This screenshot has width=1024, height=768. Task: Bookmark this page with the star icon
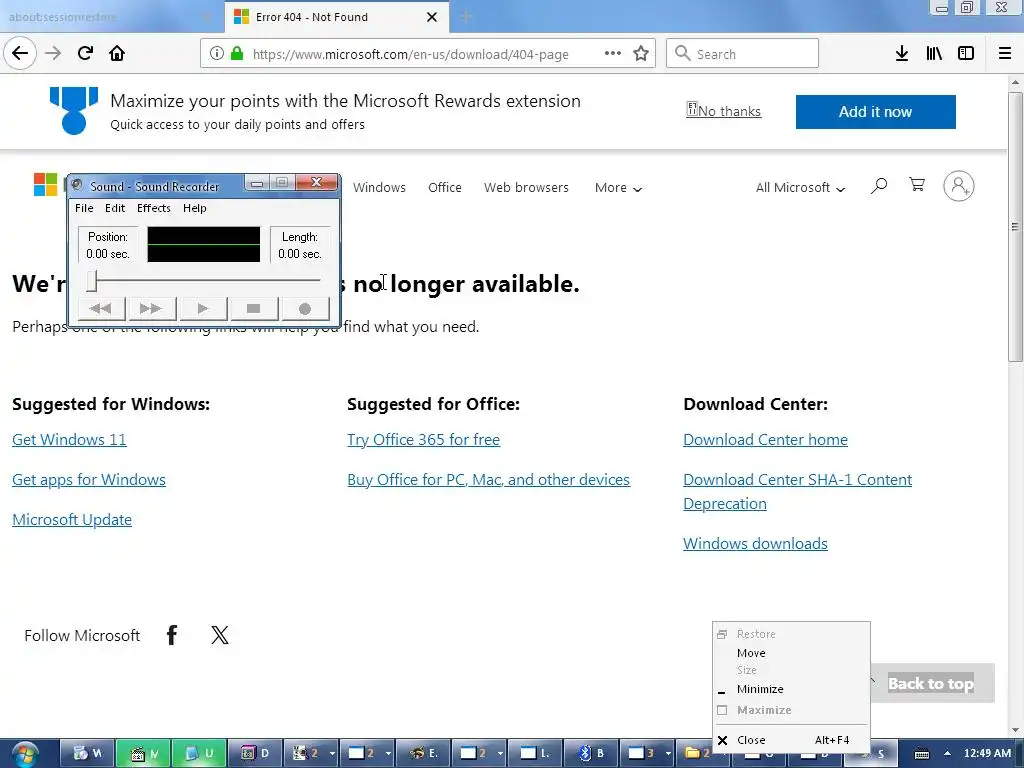(641, 54)
